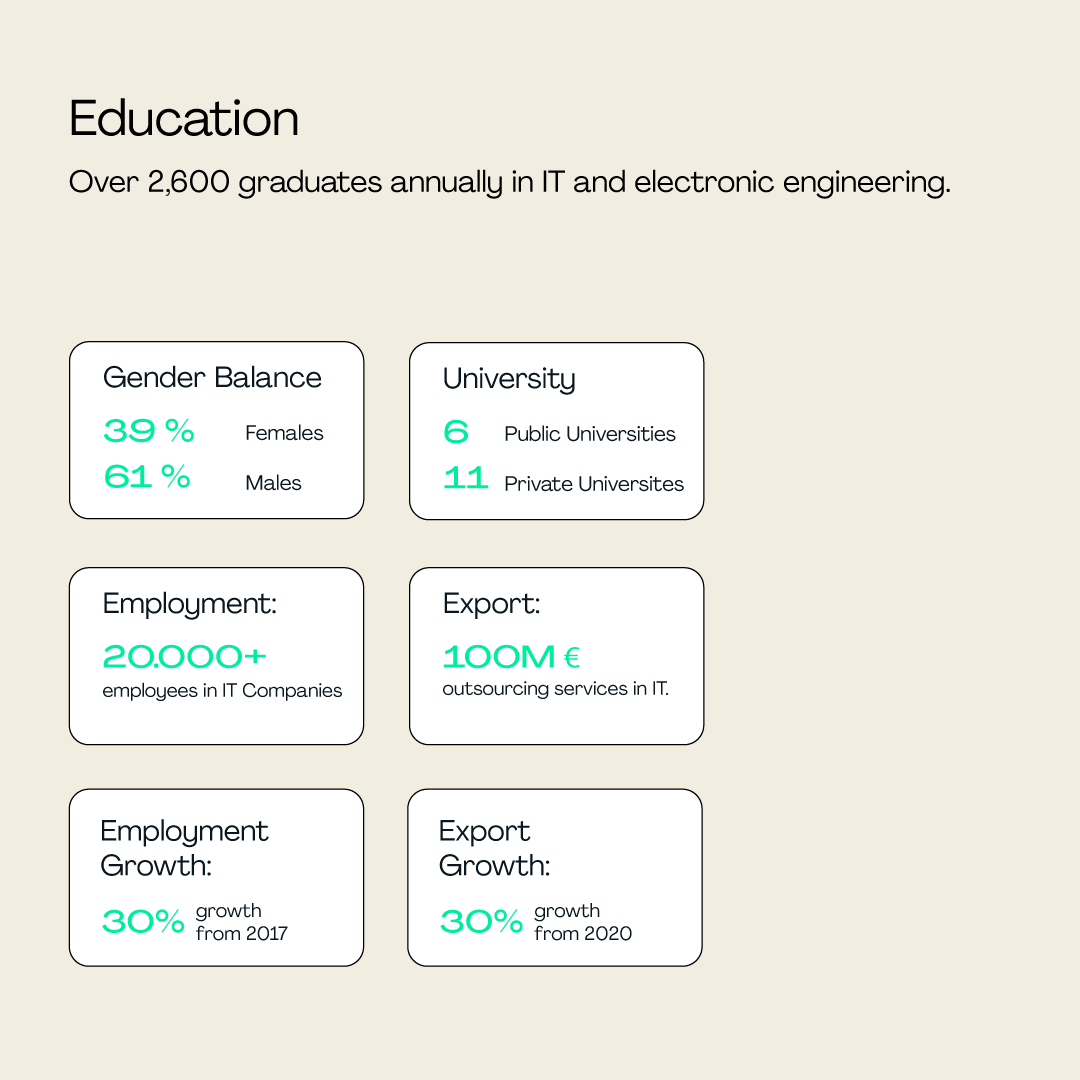Select the graduates subtitle sentence
The image size is (1080, 1080).
510,183
